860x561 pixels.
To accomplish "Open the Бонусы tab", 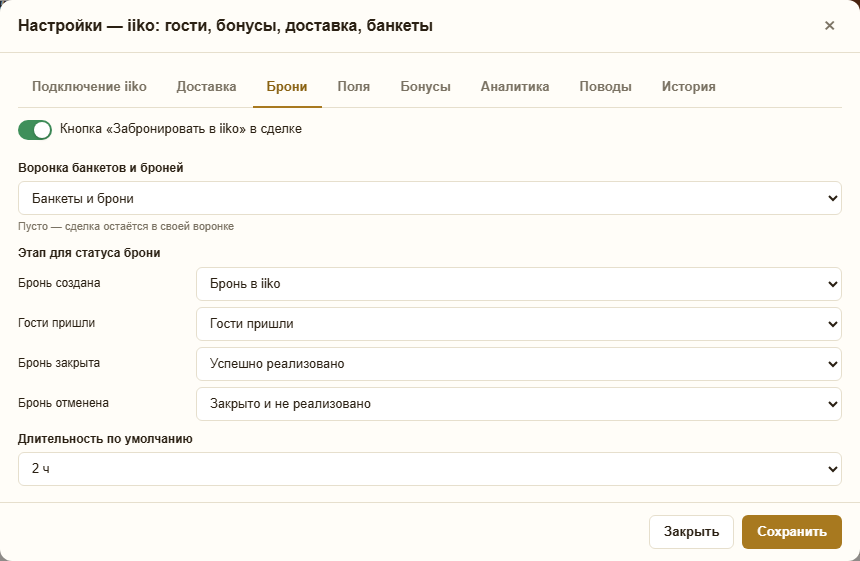I will [426, 87].
